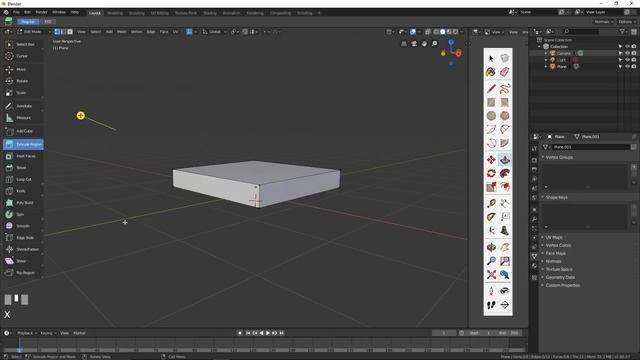Select the Select Box tool
Viewport: 640px width, 360px height.
23,44
